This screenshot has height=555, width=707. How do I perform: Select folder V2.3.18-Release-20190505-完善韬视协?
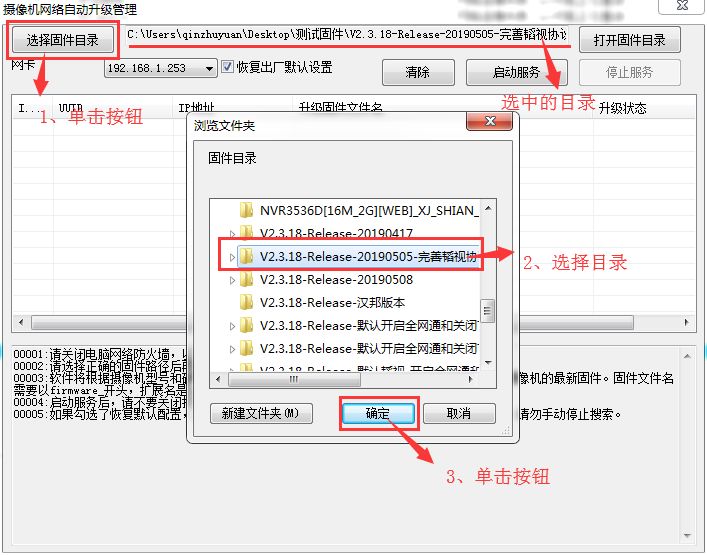[368, 257]
